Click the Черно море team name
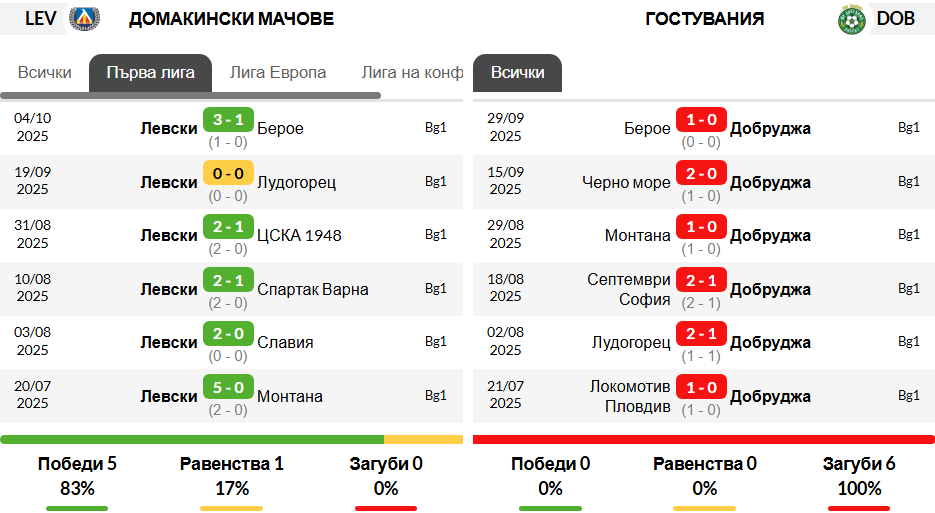935x513 pixels. (x=626, y=182)
